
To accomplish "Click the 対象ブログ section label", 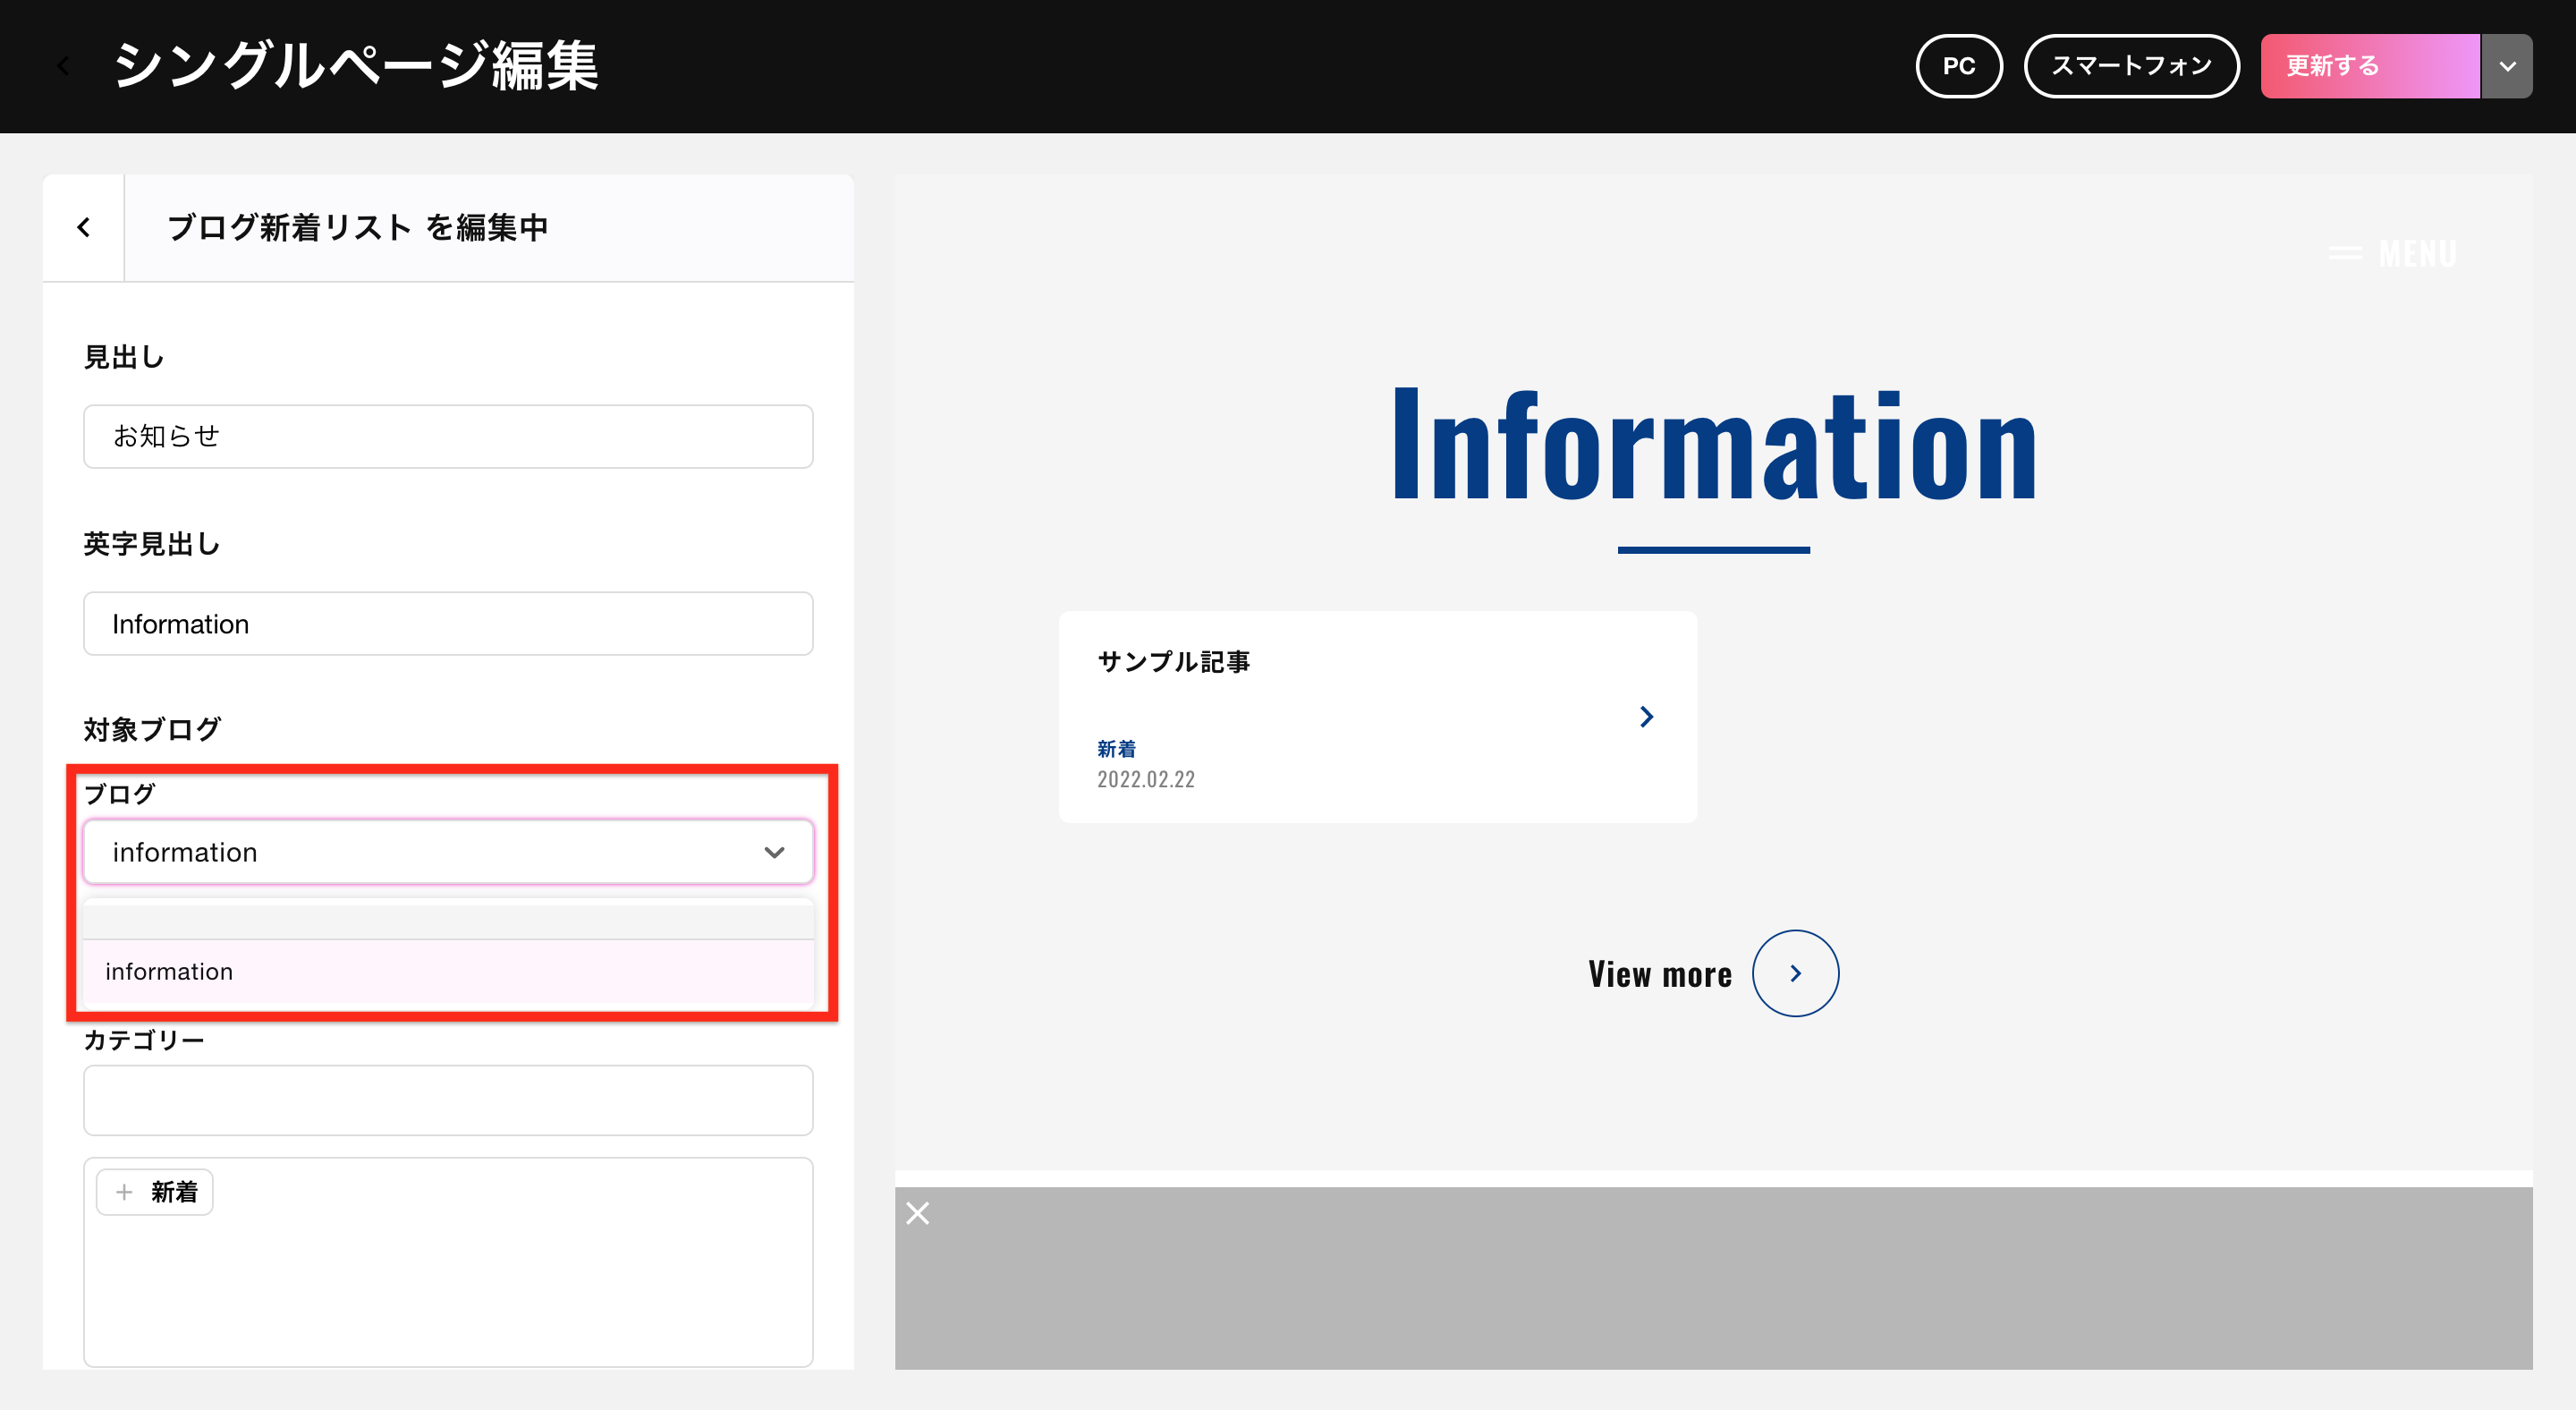I will (152, 730).
